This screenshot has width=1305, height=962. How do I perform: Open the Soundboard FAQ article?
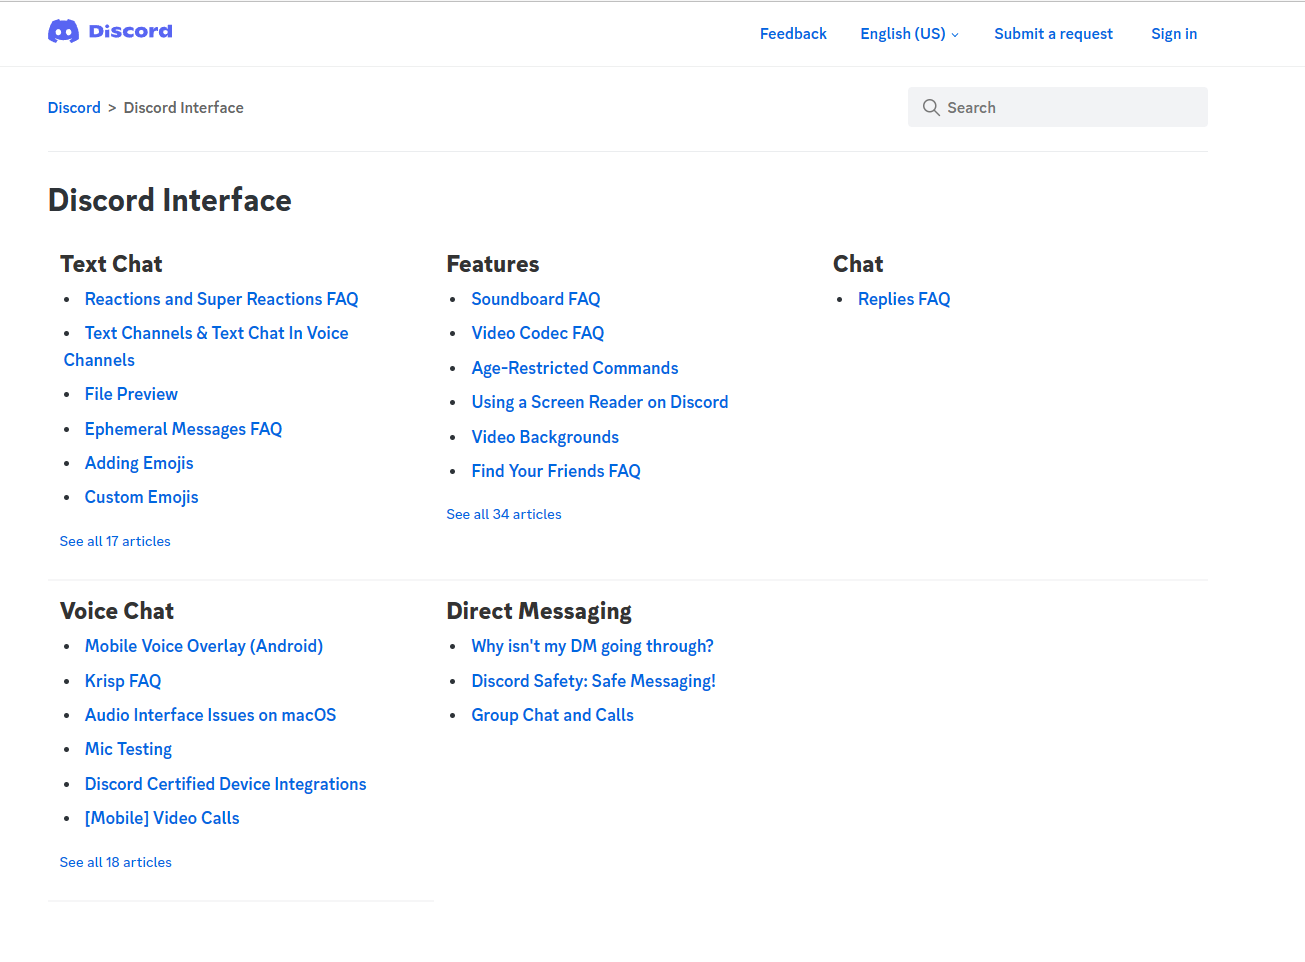click(536, 299)
